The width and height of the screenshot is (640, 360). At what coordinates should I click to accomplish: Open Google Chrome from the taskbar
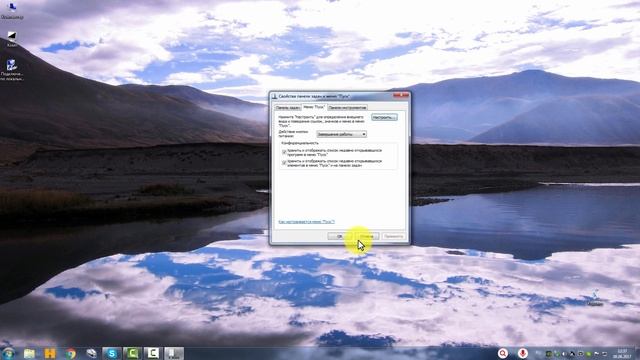(71, 353)
